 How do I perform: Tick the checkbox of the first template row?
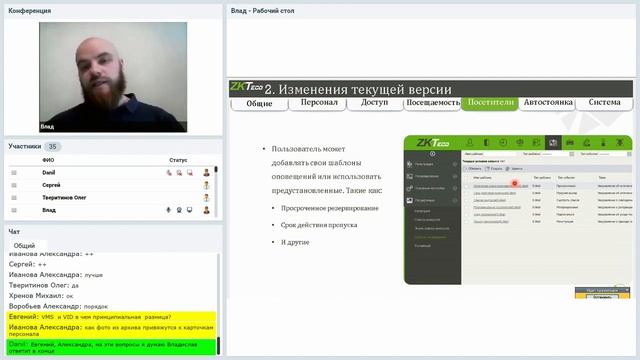click(x=466, y=186)
